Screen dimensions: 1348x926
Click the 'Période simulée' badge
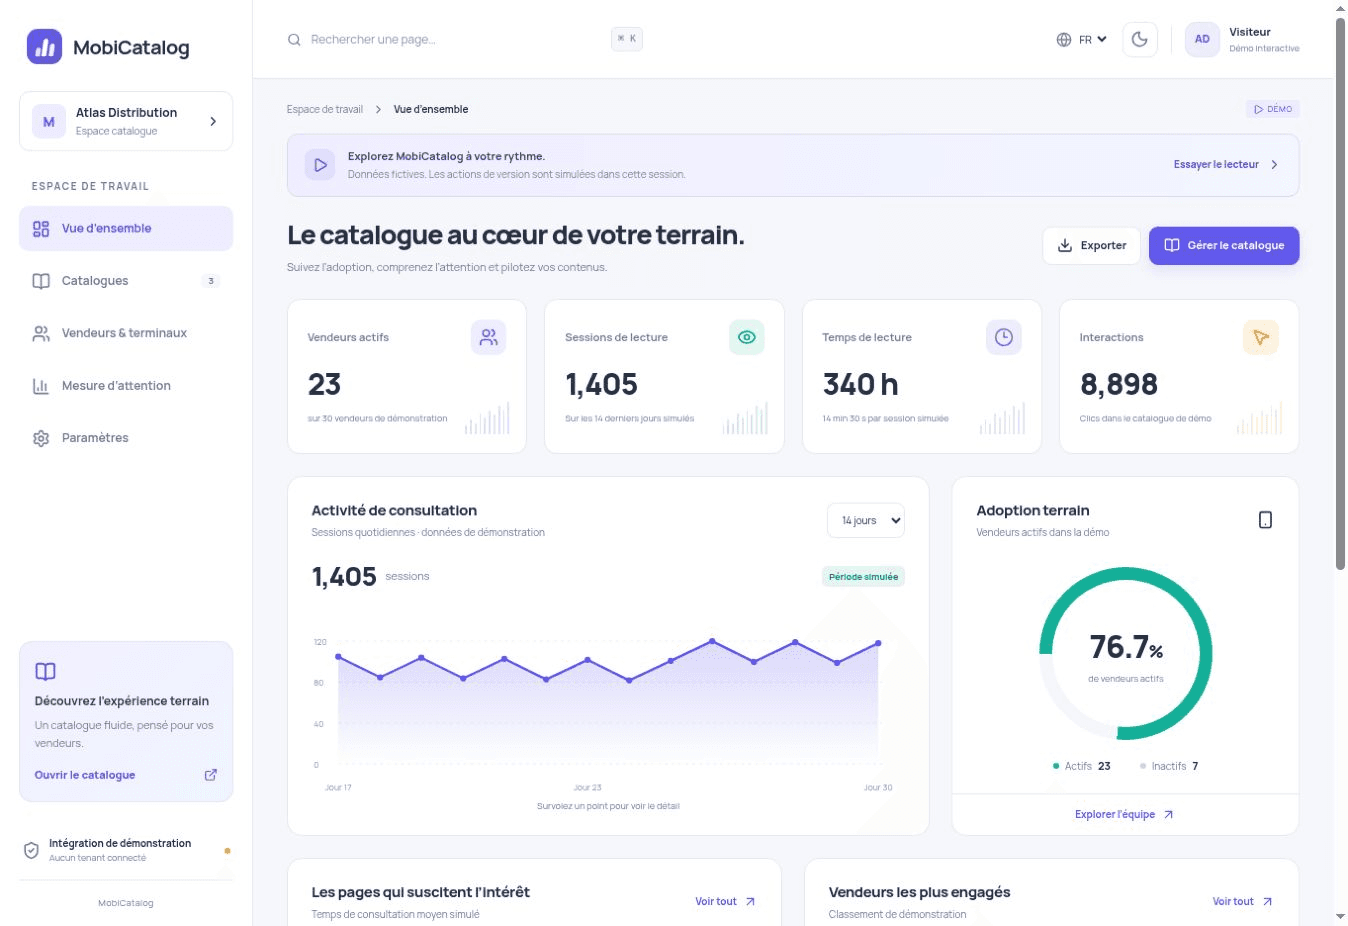coord(863,577)
